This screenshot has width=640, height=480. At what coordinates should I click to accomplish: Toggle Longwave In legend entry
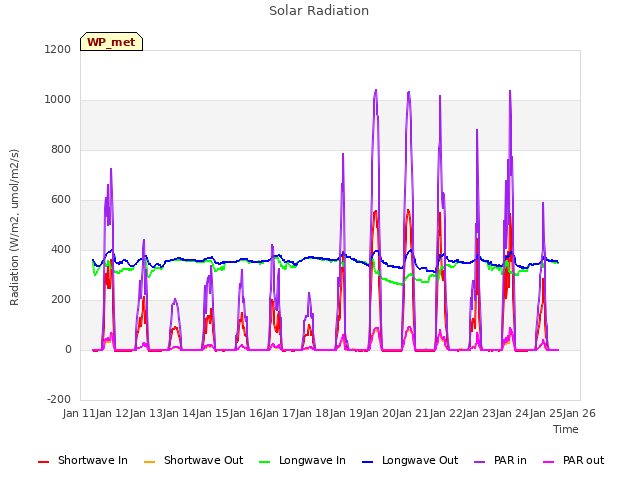pos(302,460)
